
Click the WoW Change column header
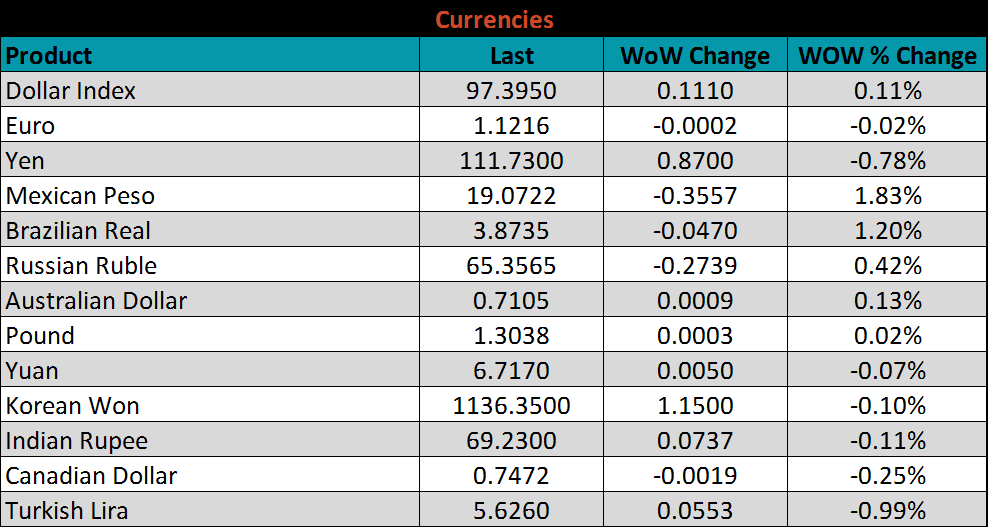tap(695, 55)
